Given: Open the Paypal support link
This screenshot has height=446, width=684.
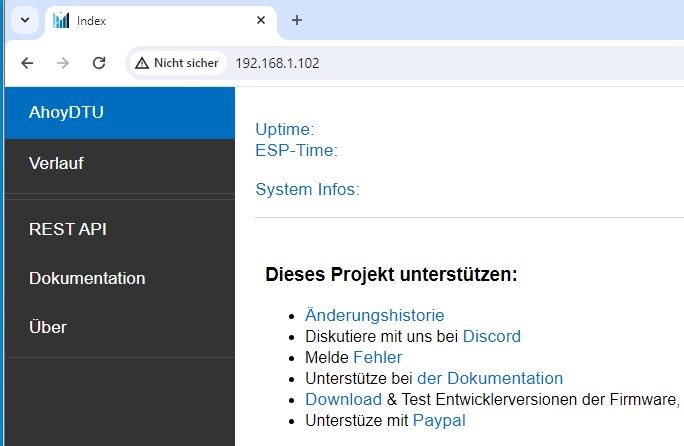Looking at the screenshot, I should point(439,420).
